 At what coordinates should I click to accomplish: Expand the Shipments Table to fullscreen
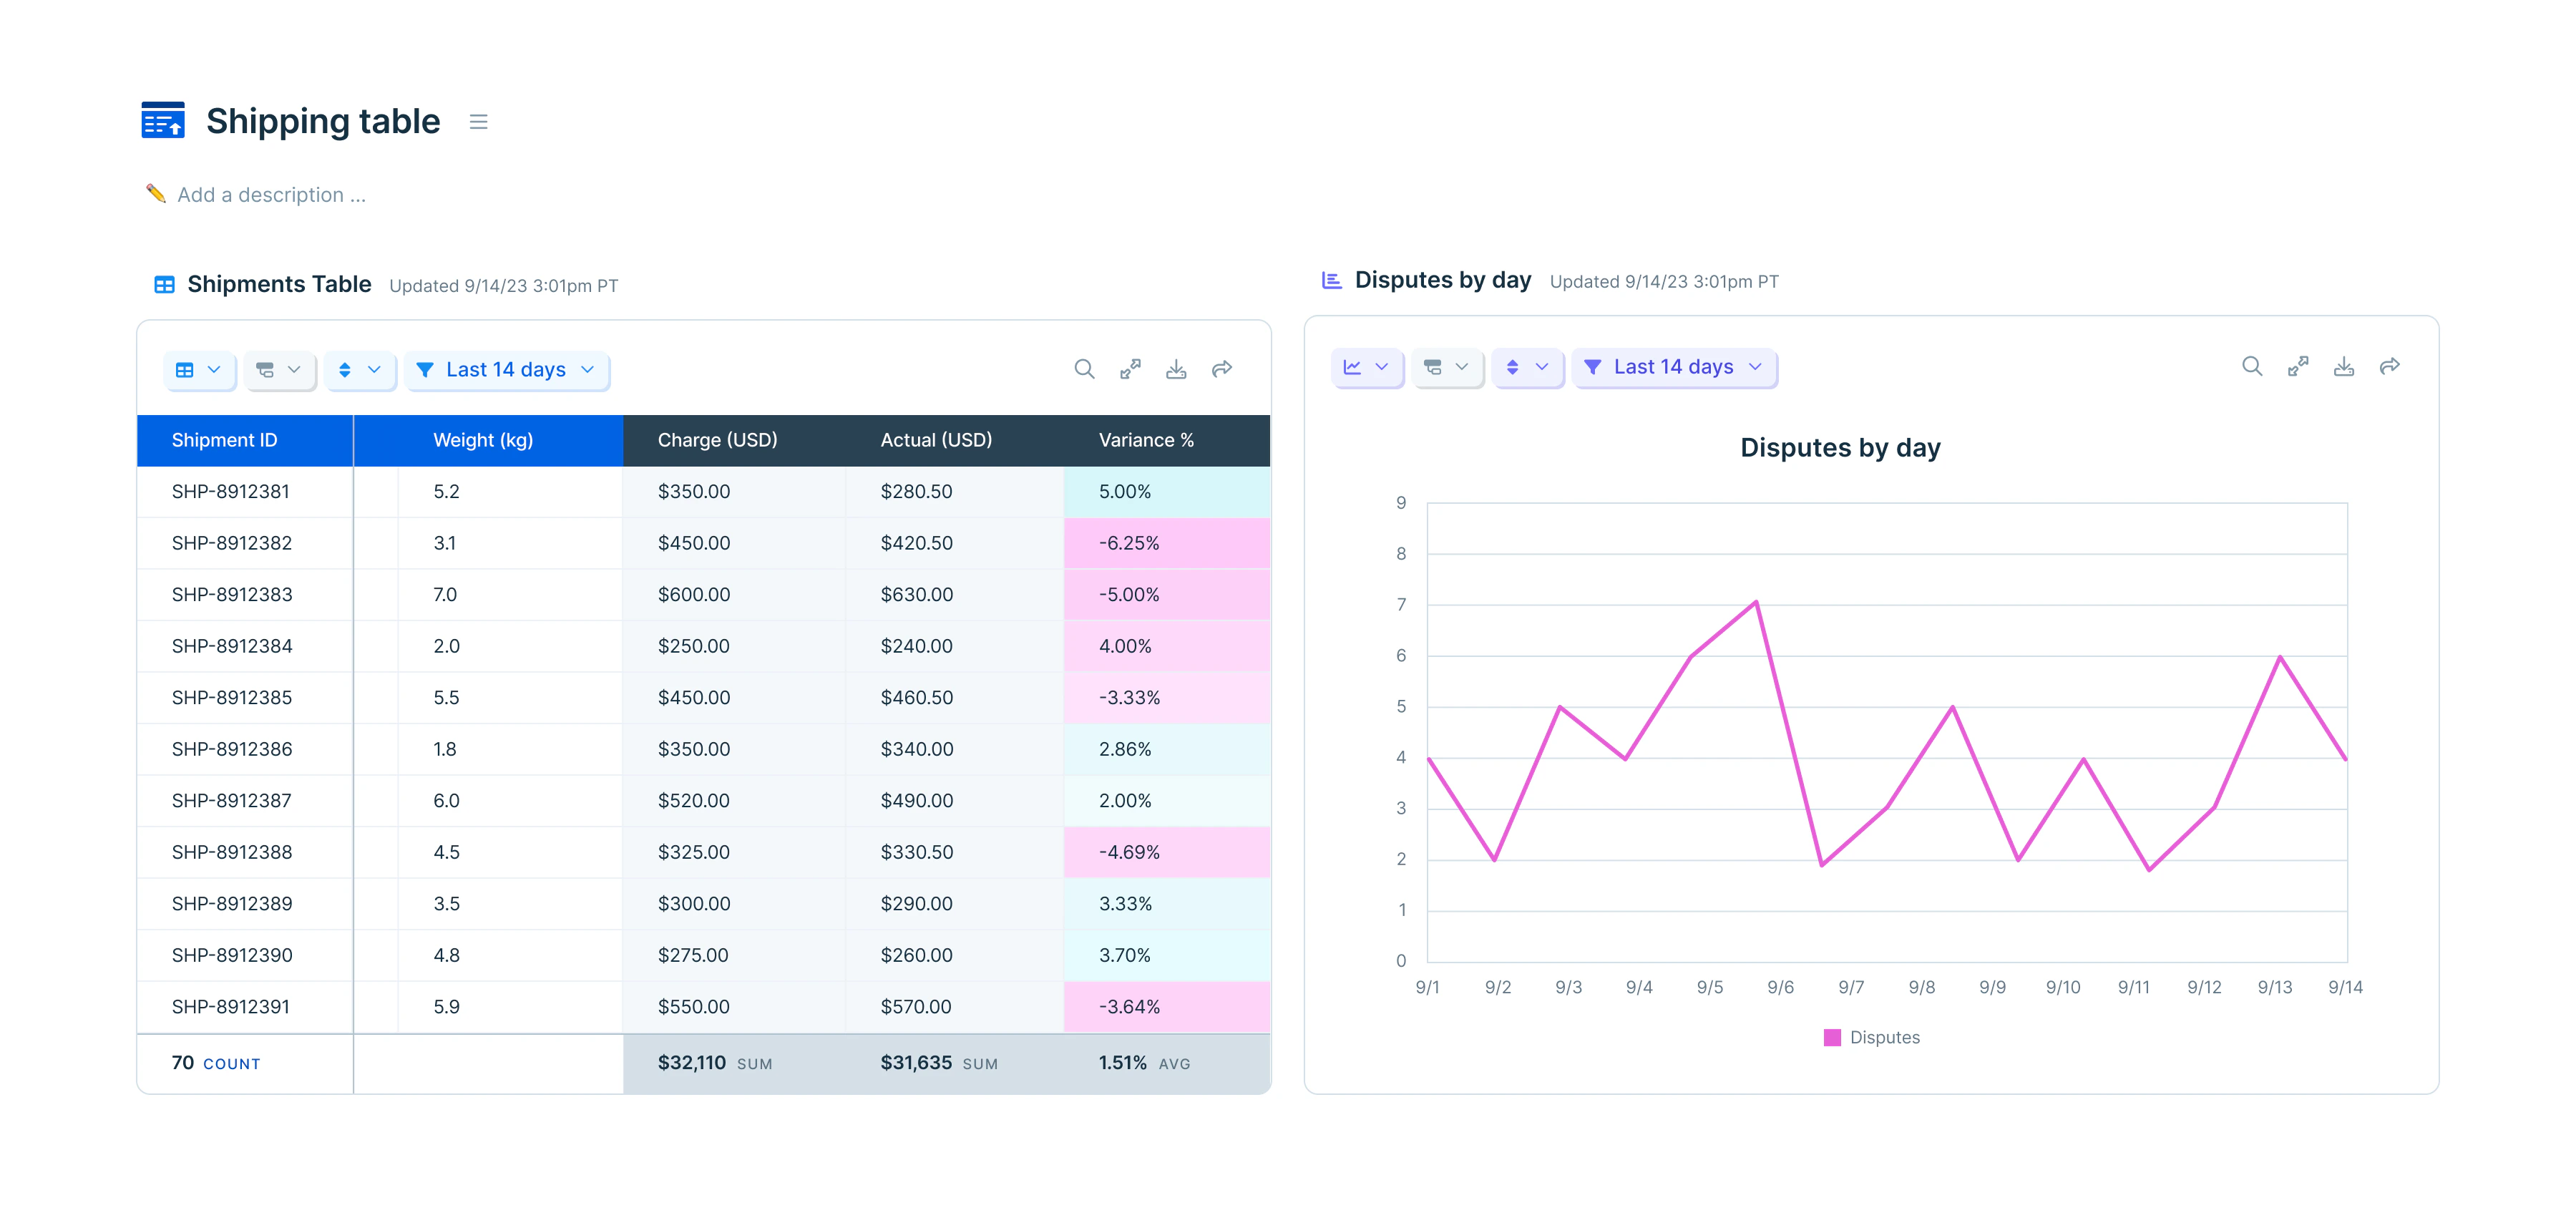tap(1130, 369)
